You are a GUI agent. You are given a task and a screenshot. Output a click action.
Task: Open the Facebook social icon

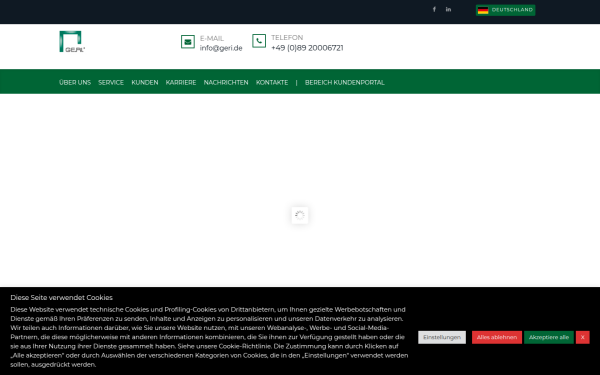pyautogui.click(x=434, y=10)
